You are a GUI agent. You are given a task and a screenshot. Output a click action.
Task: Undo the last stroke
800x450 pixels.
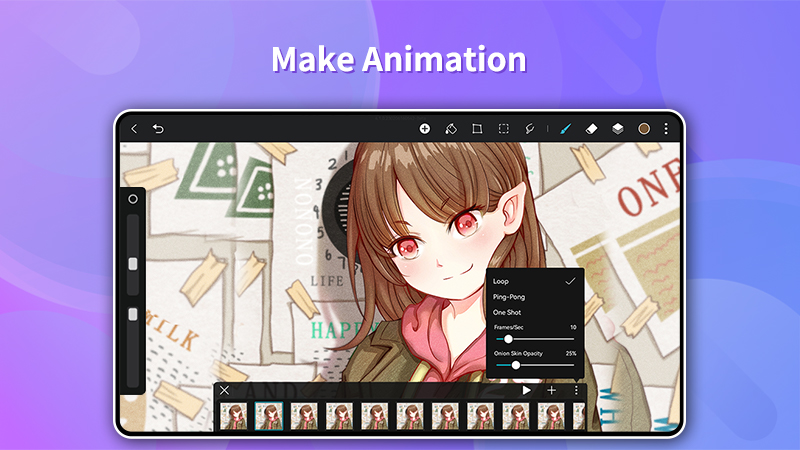[x=158, y=129]
